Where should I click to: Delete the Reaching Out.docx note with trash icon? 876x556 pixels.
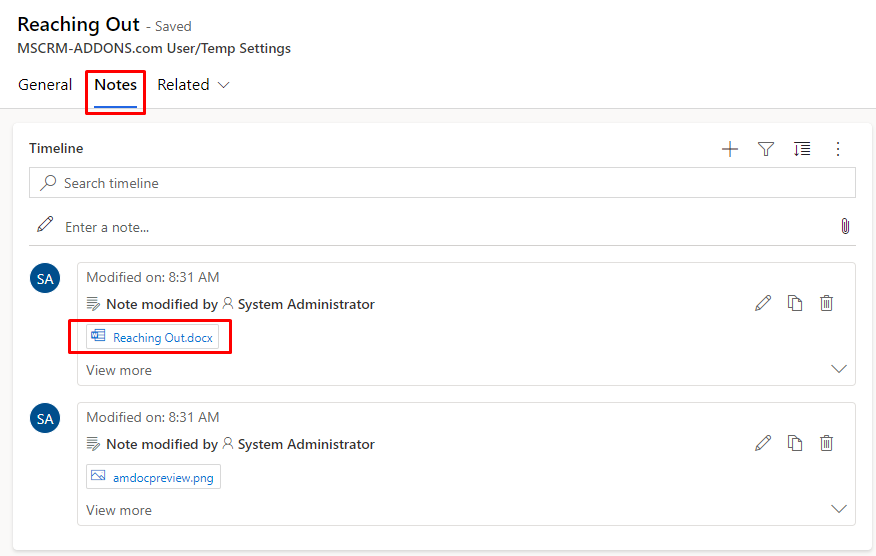[826, 303]
